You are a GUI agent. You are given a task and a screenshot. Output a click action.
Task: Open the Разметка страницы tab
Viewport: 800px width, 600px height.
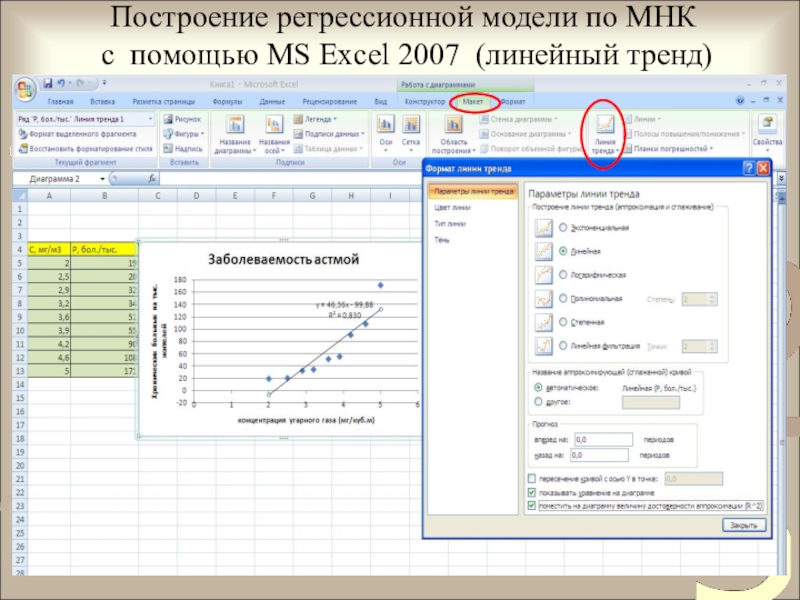point(163,102)
